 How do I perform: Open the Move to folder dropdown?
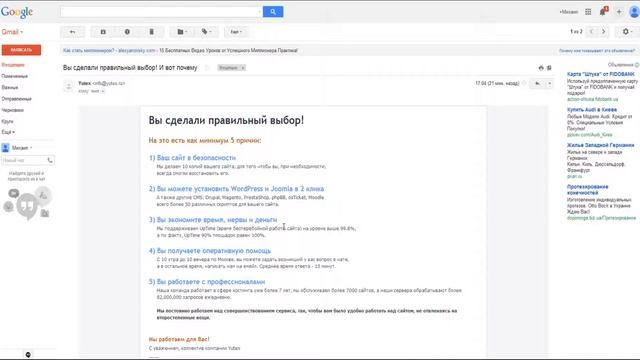click(x=182, y=32)
